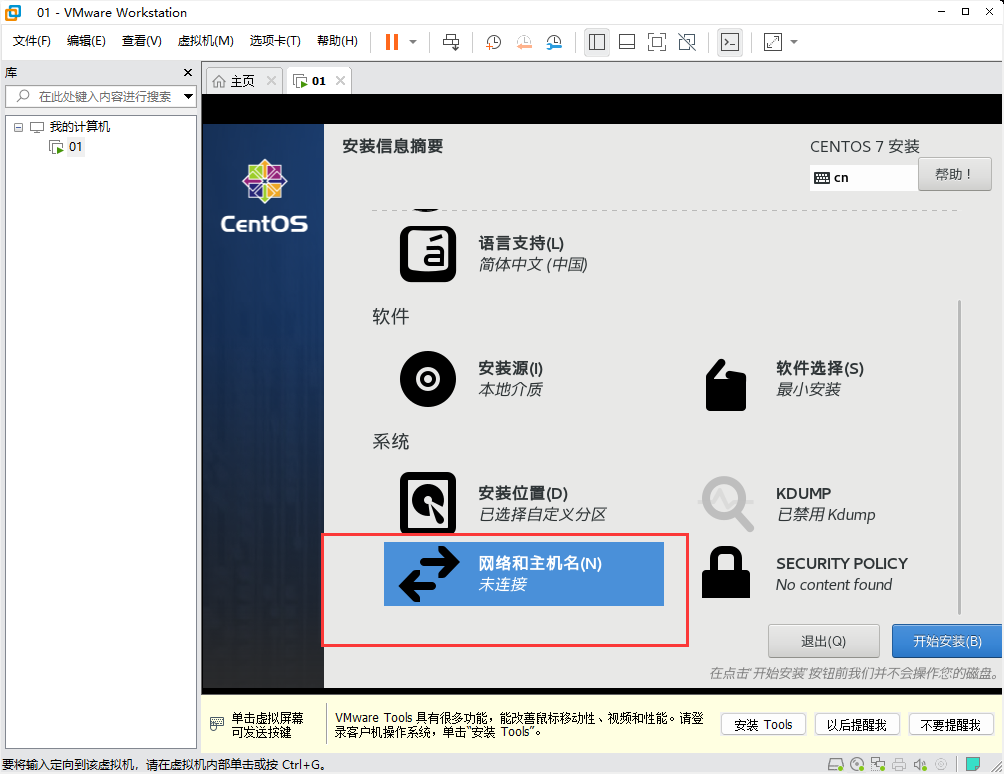Open 软件选择(S) software selection

pyautogui.click(x=784, y=384)
